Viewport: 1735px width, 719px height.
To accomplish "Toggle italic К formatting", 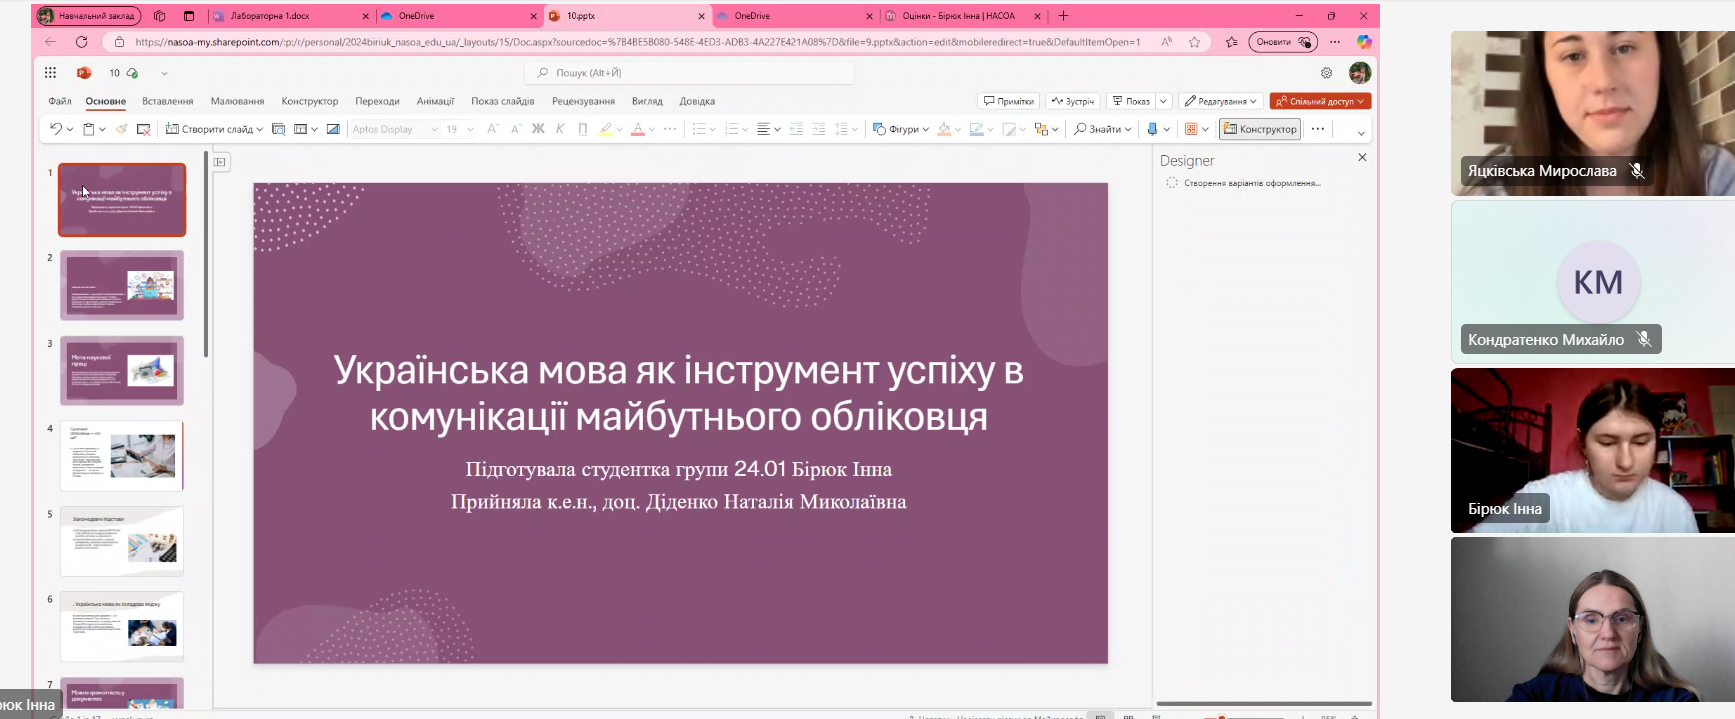I will [x=560, y=129].
